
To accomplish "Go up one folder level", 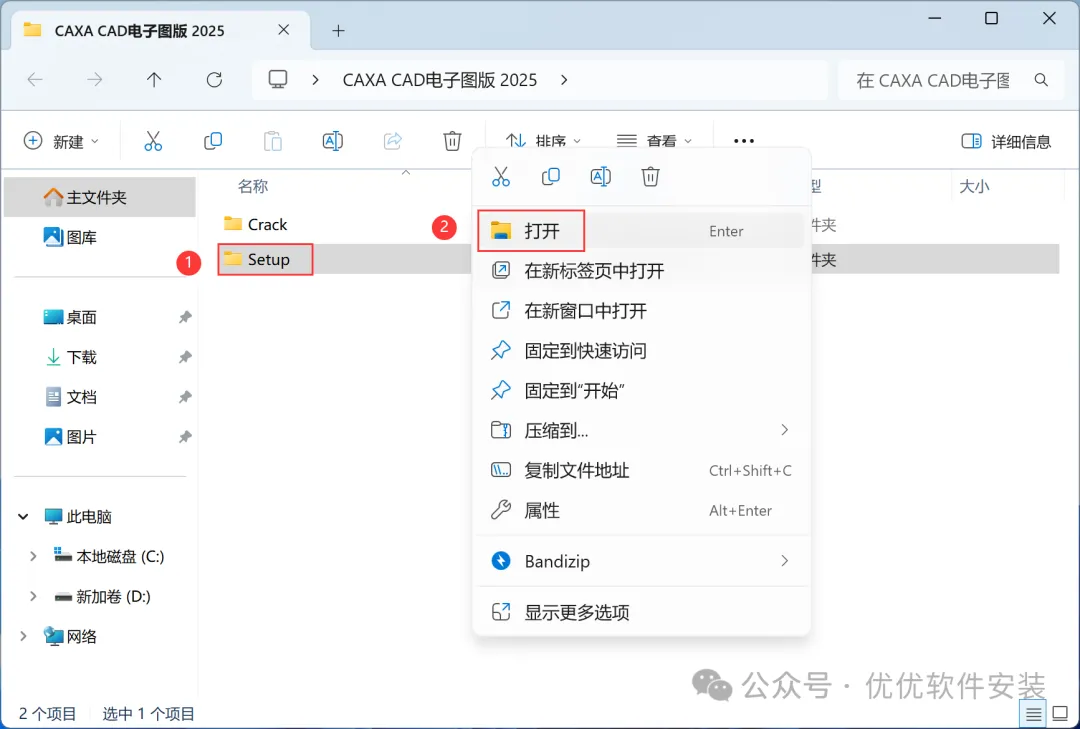I will [154, 80].
